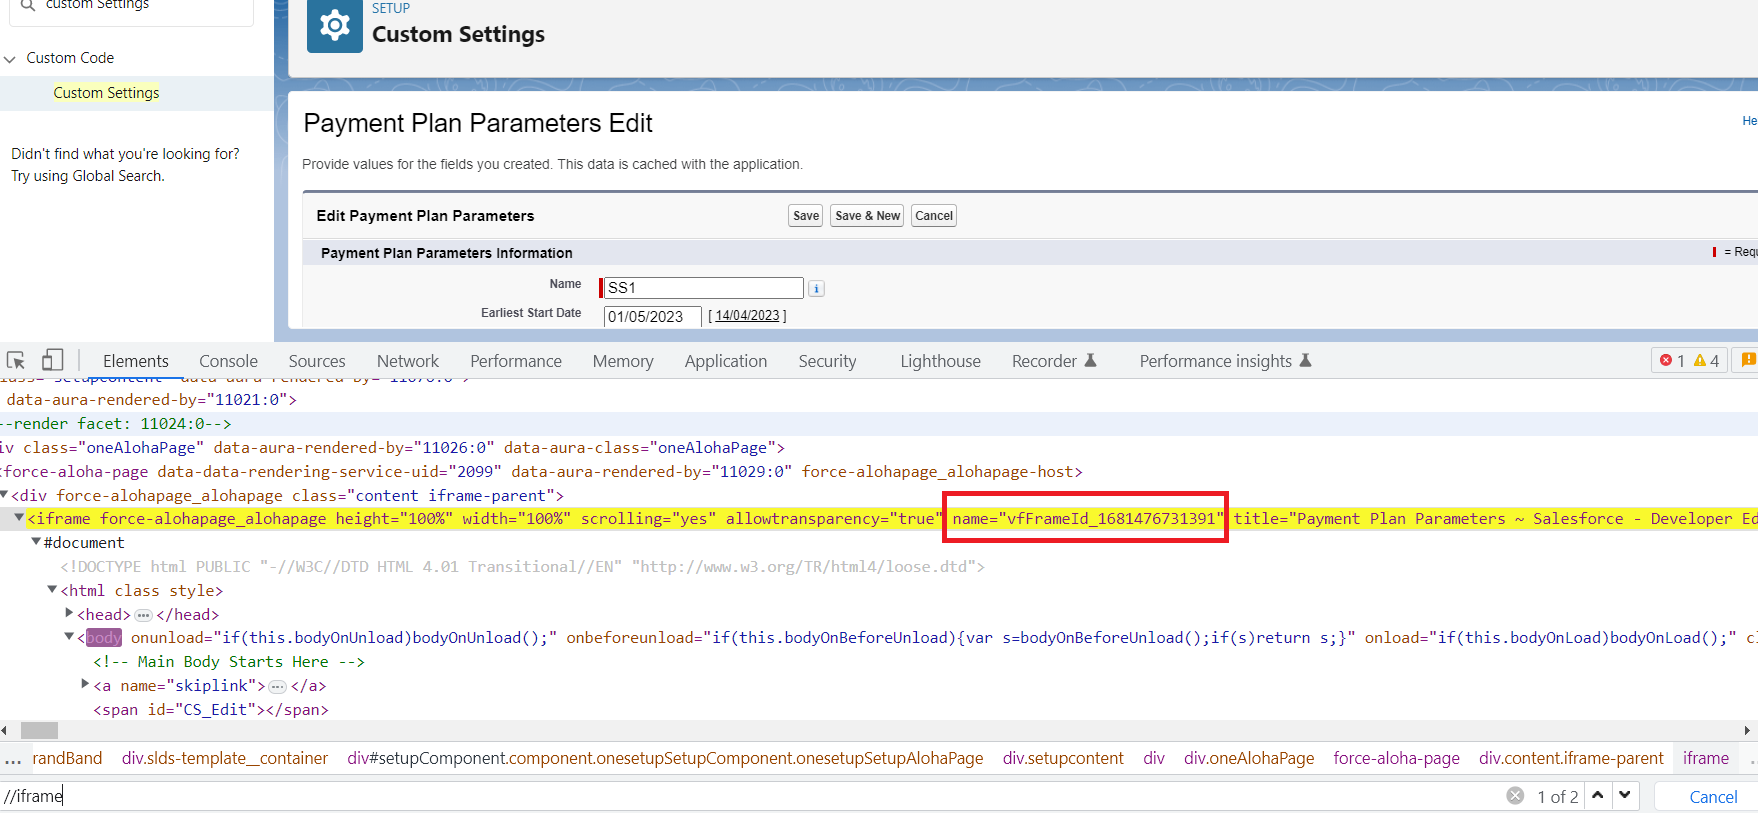The width and height of the screenshot is (1758, 813).
Task: Select div.oneAlohaPage breadcrumb
Action: tap(1249, 758)
